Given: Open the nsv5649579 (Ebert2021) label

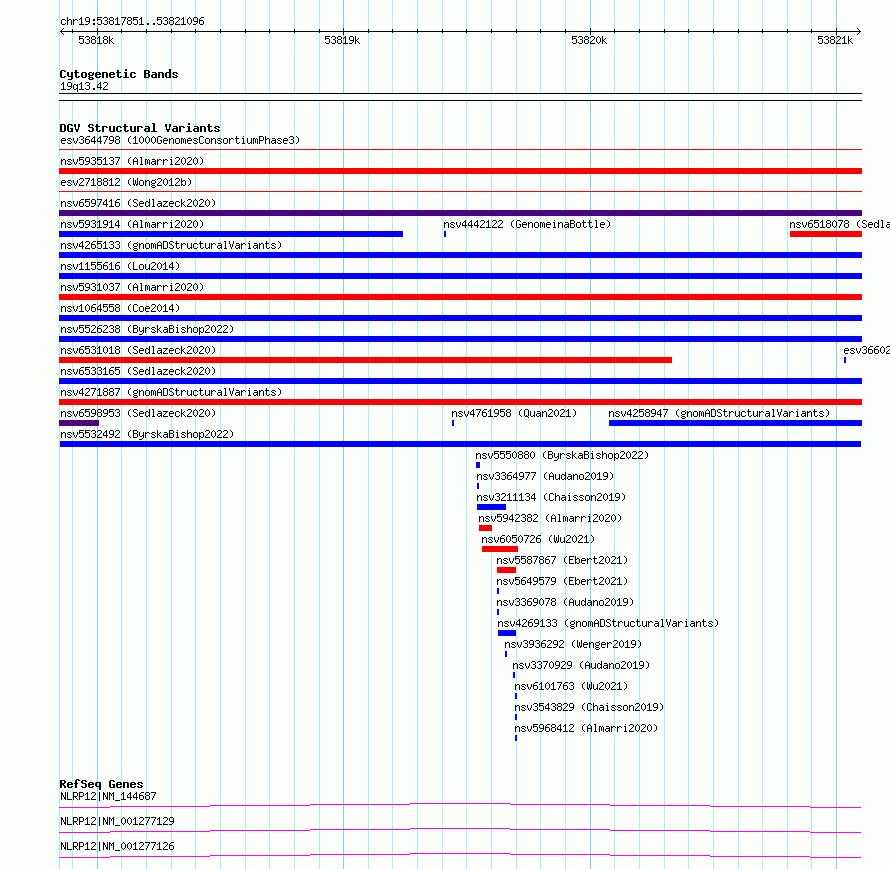Looking at the screenshot, I should 562,581.
